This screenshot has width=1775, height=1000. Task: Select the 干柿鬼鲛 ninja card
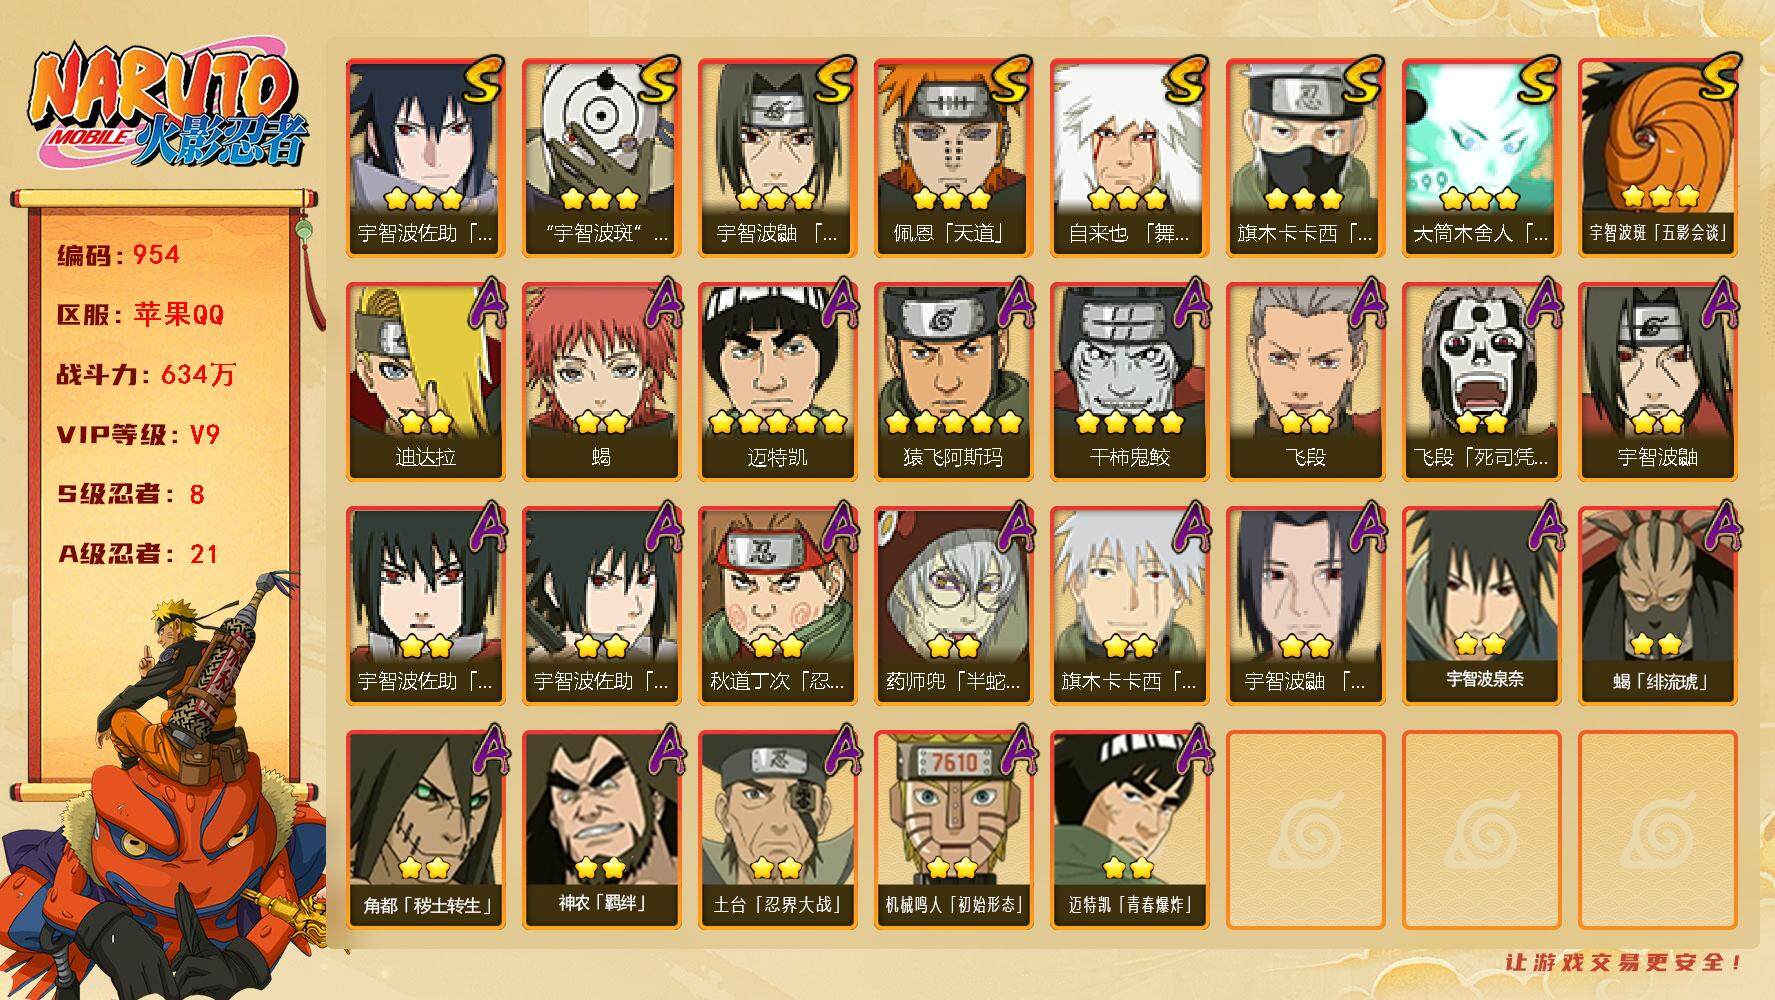[1129, 382]
